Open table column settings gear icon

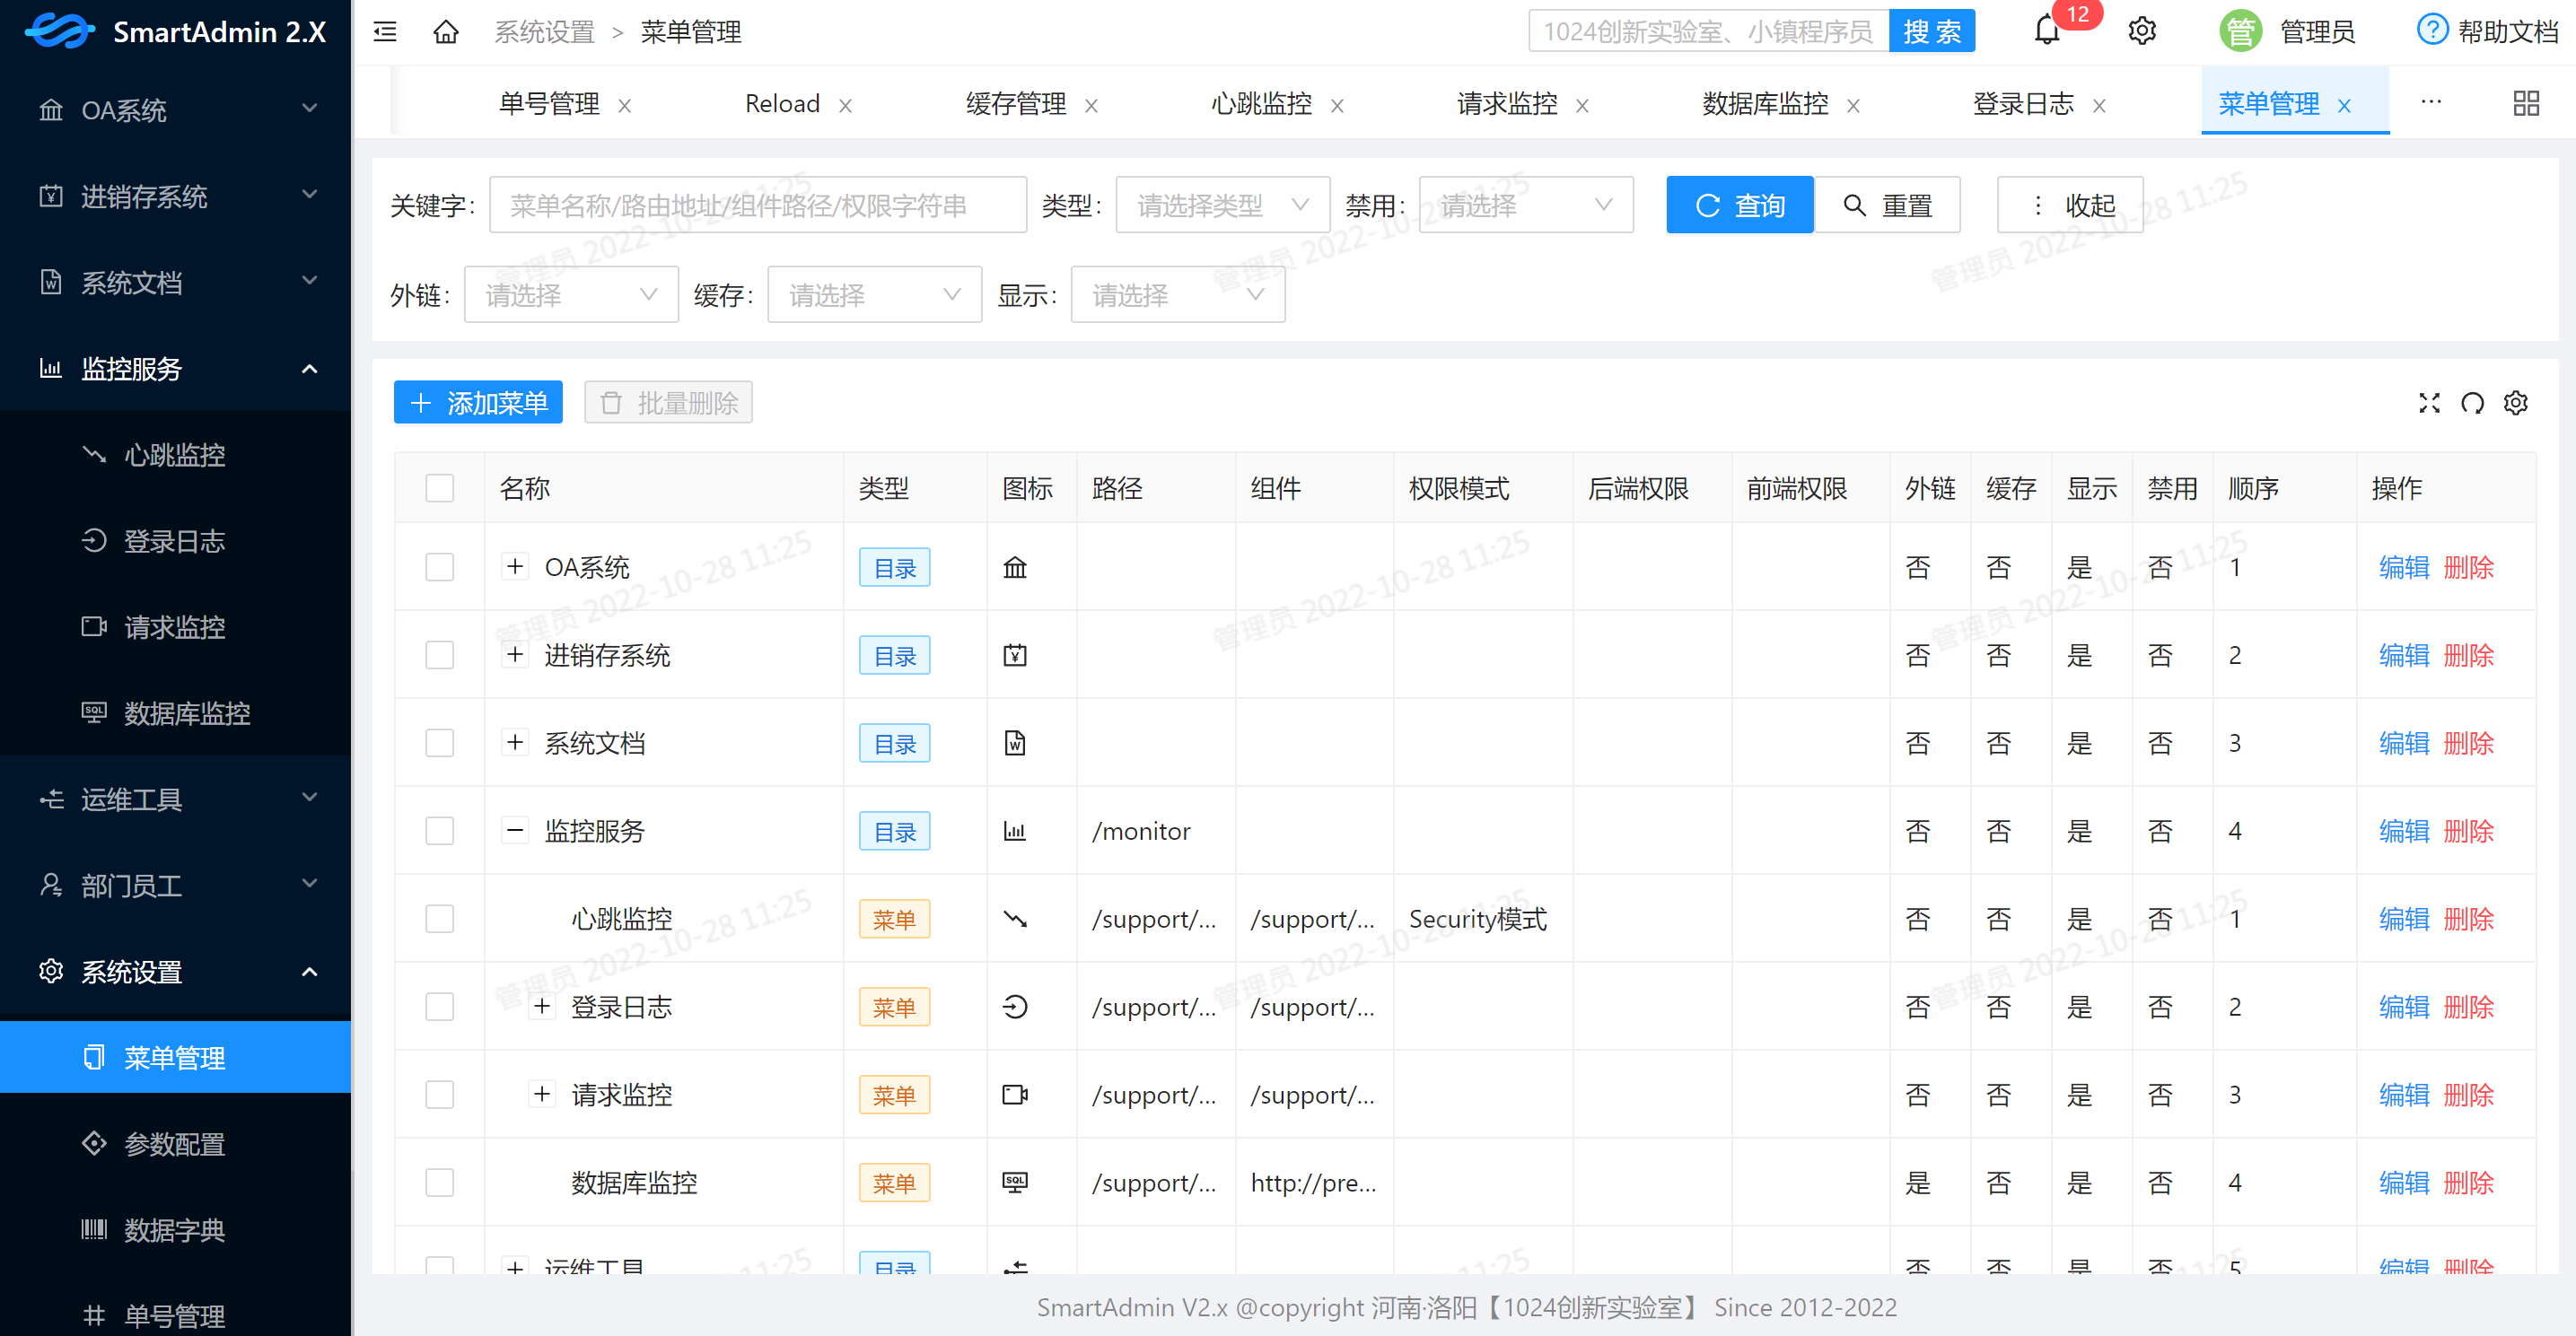[2515, 403]
